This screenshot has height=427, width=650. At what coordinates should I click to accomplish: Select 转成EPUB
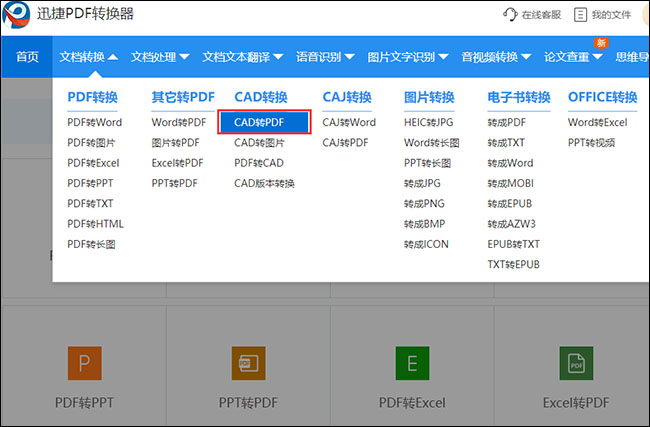coord(510,204)
